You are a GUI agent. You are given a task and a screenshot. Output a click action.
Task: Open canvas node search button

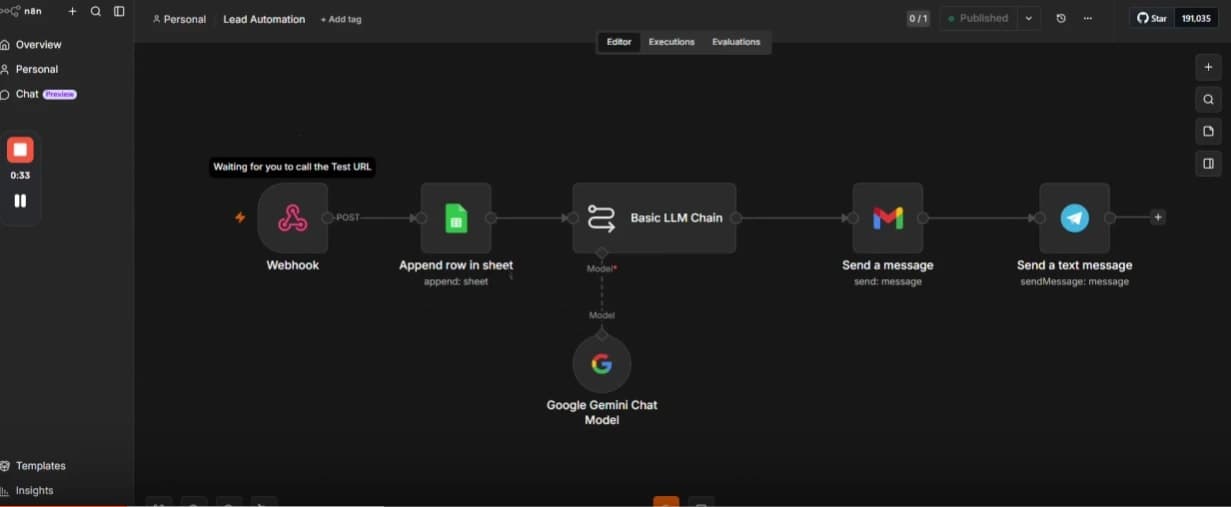[1208, 99]
